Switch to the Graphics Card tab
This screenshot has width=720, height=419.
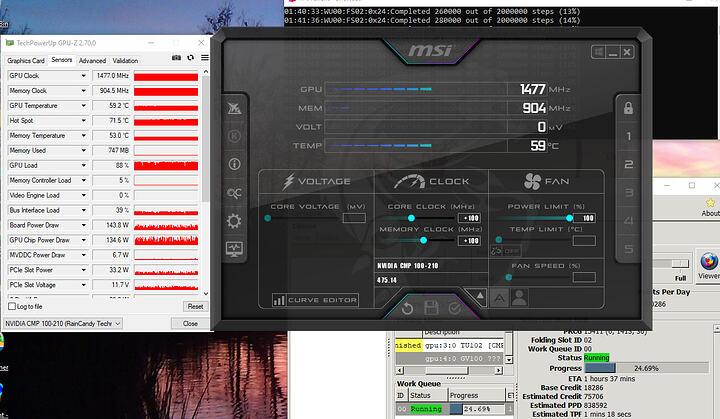click(x=26, y=61)
